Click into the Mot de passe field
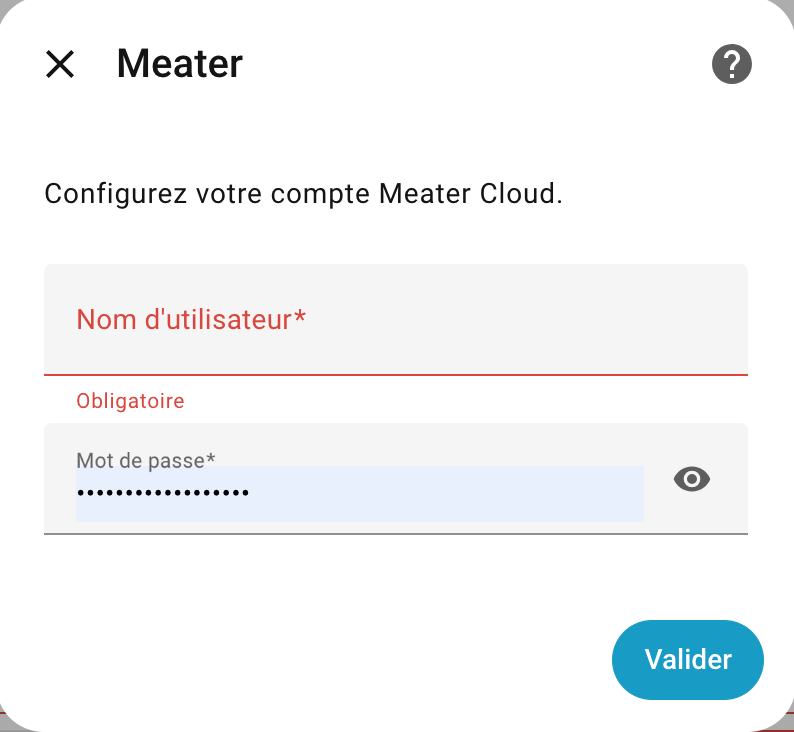The height and width of the screenshot is (732, 794). pyautogui.click(x=360, y=492)
